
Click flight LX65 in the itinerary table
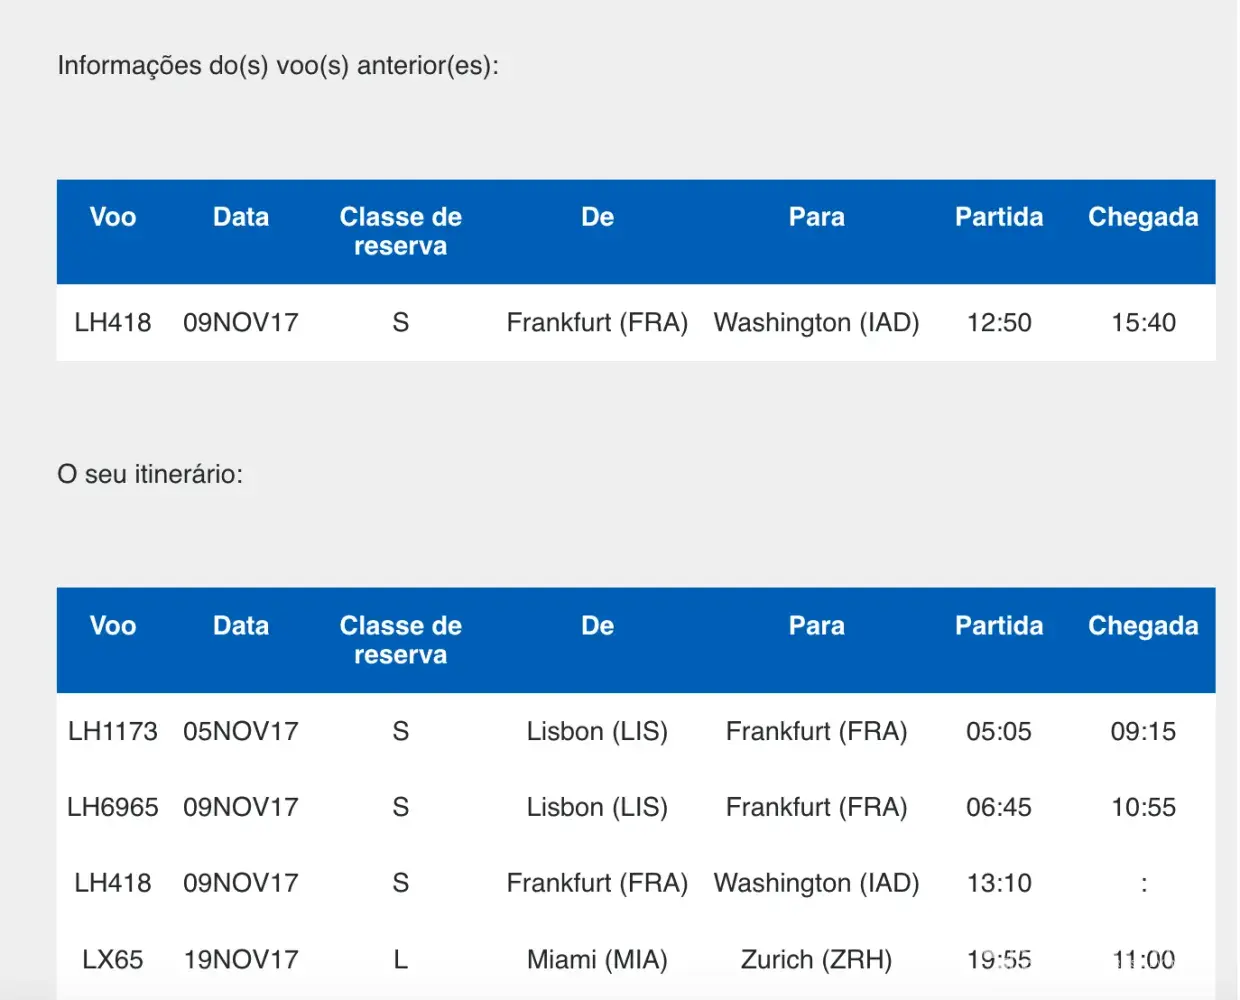tap(113, 960)
